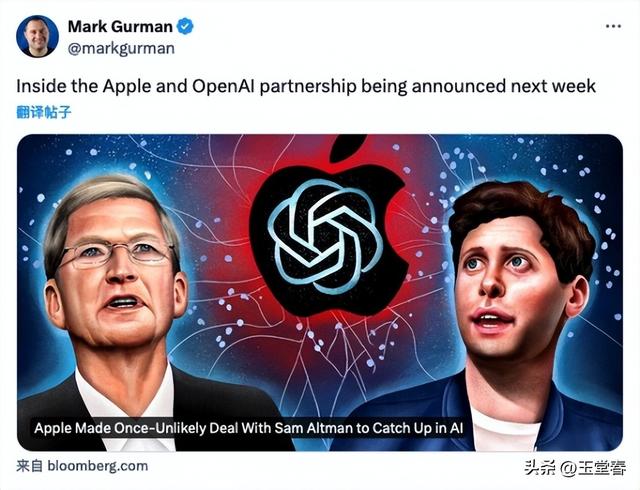Open Mark Gurman's profile avatar
Viewport: 640px width, 490px height.
(37, 36)
